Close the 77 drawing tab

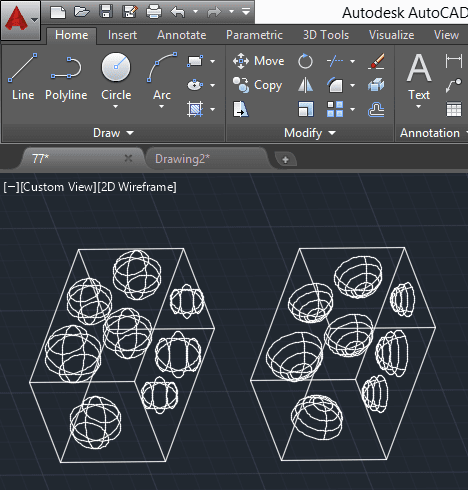(x=128, y=158)
